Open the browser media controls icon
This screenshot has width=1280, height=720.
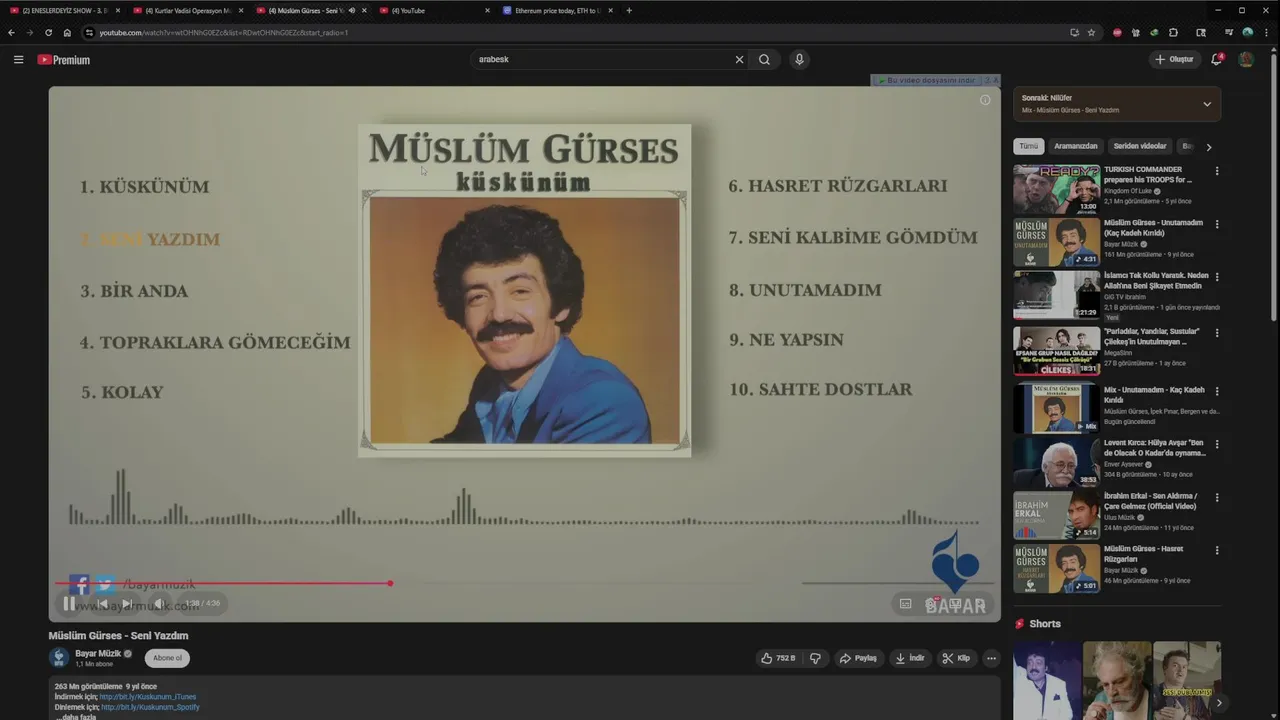click(x=1228, y=32)
